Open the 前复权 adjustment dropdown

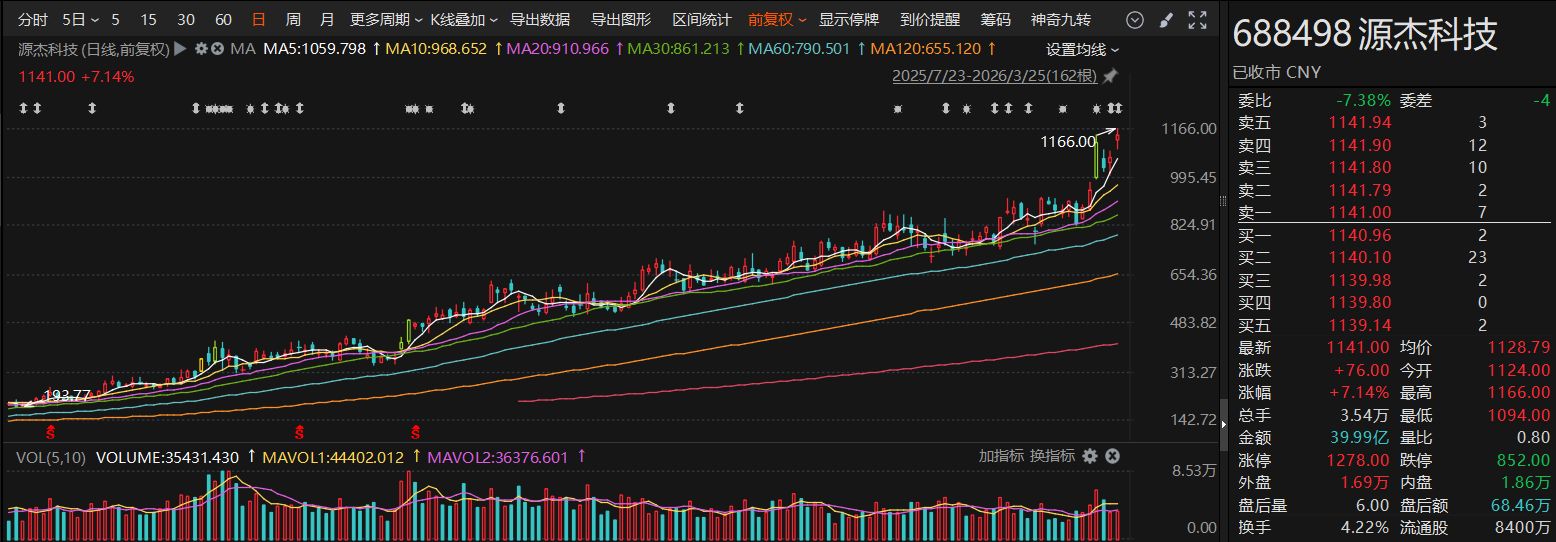pyautogui.click(x=776, y=20)
